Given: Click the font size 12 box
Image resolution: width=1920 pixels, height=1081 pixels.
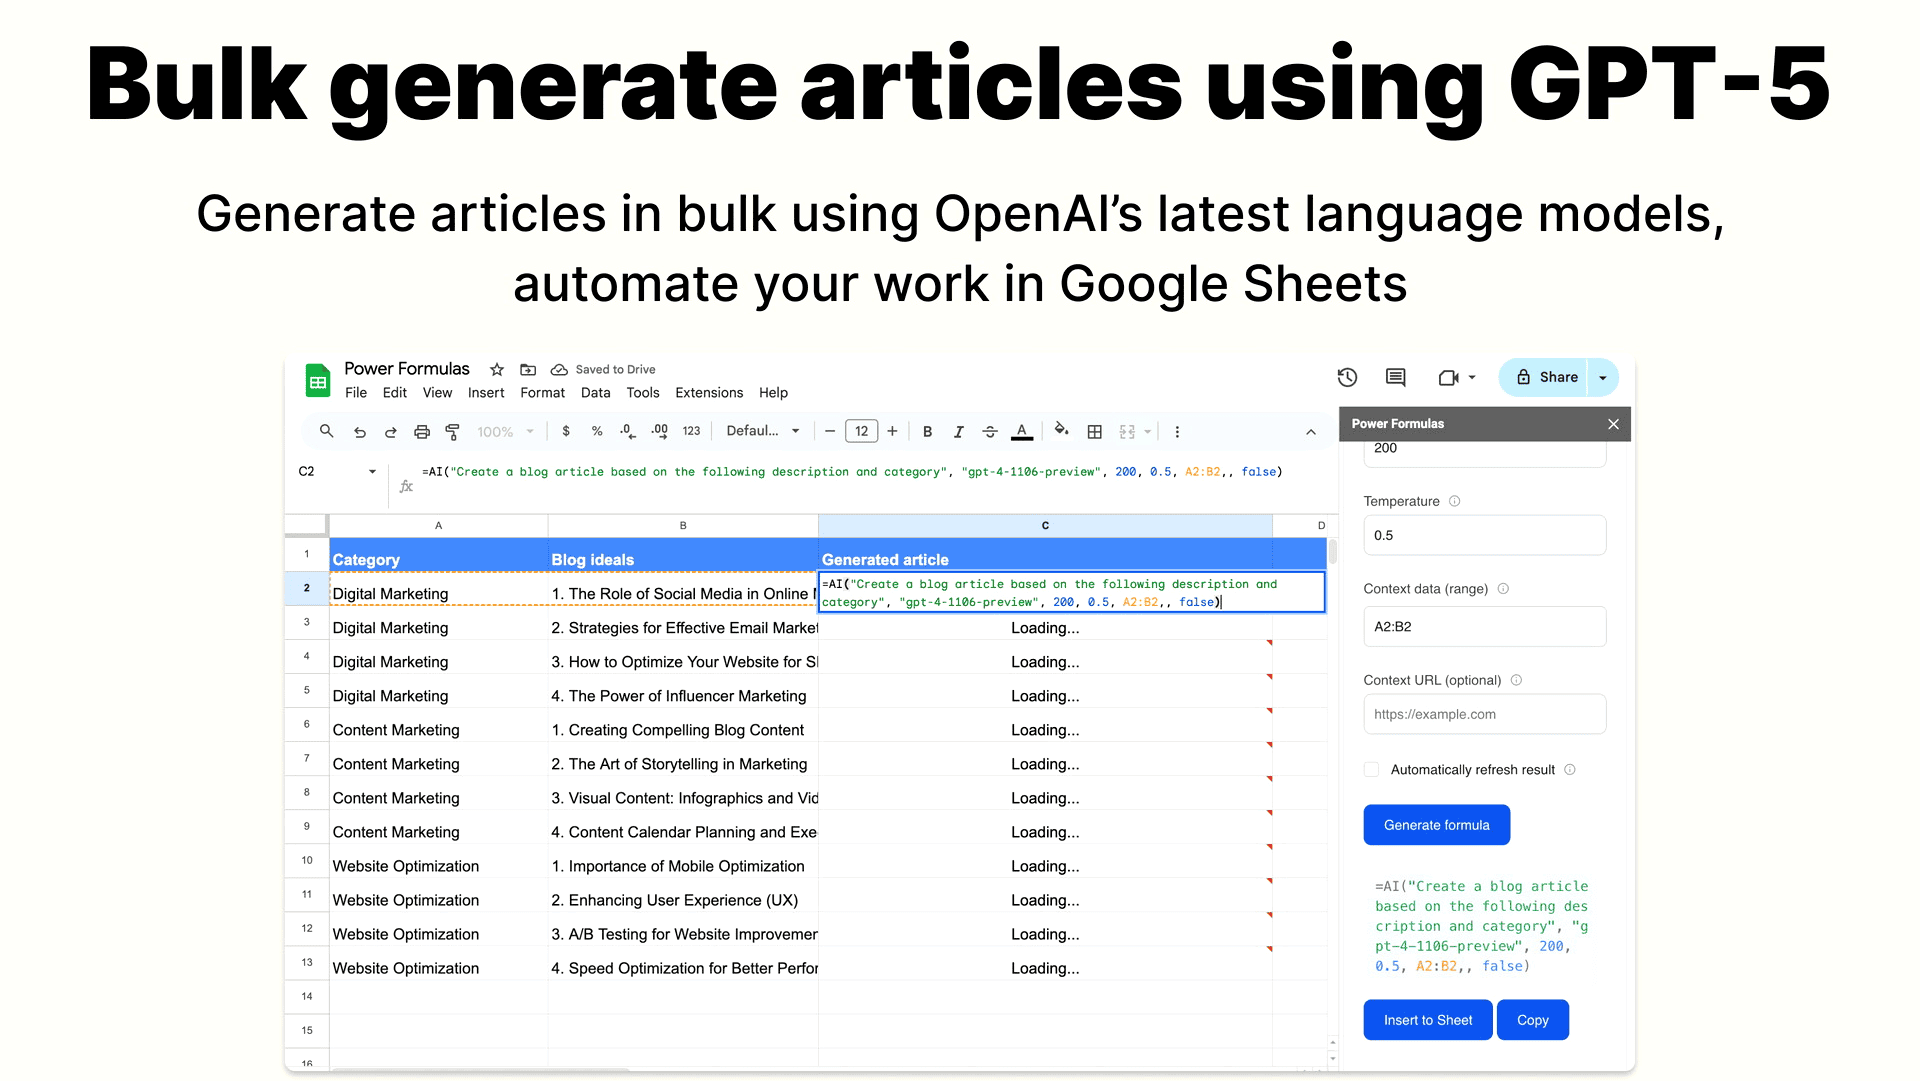Looking at the screenshot, I should [862, 431].
